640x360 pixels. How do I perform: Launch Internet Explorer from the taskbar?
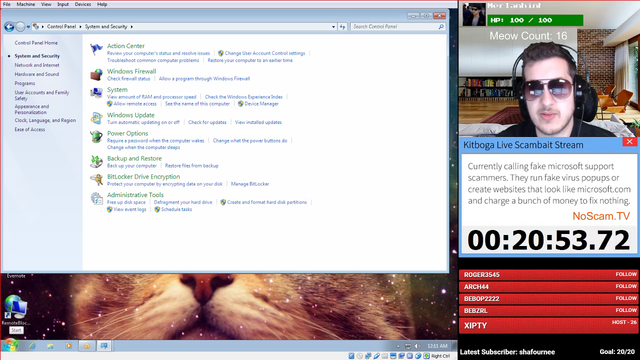click(32, 346)
